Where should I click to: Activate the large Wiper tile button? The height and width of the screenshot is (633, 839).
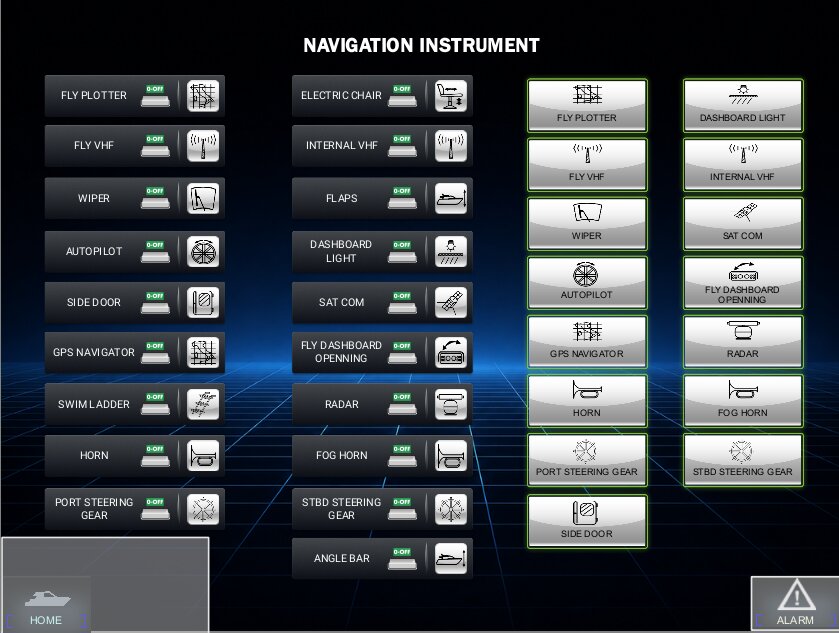[x=587, y=224]
